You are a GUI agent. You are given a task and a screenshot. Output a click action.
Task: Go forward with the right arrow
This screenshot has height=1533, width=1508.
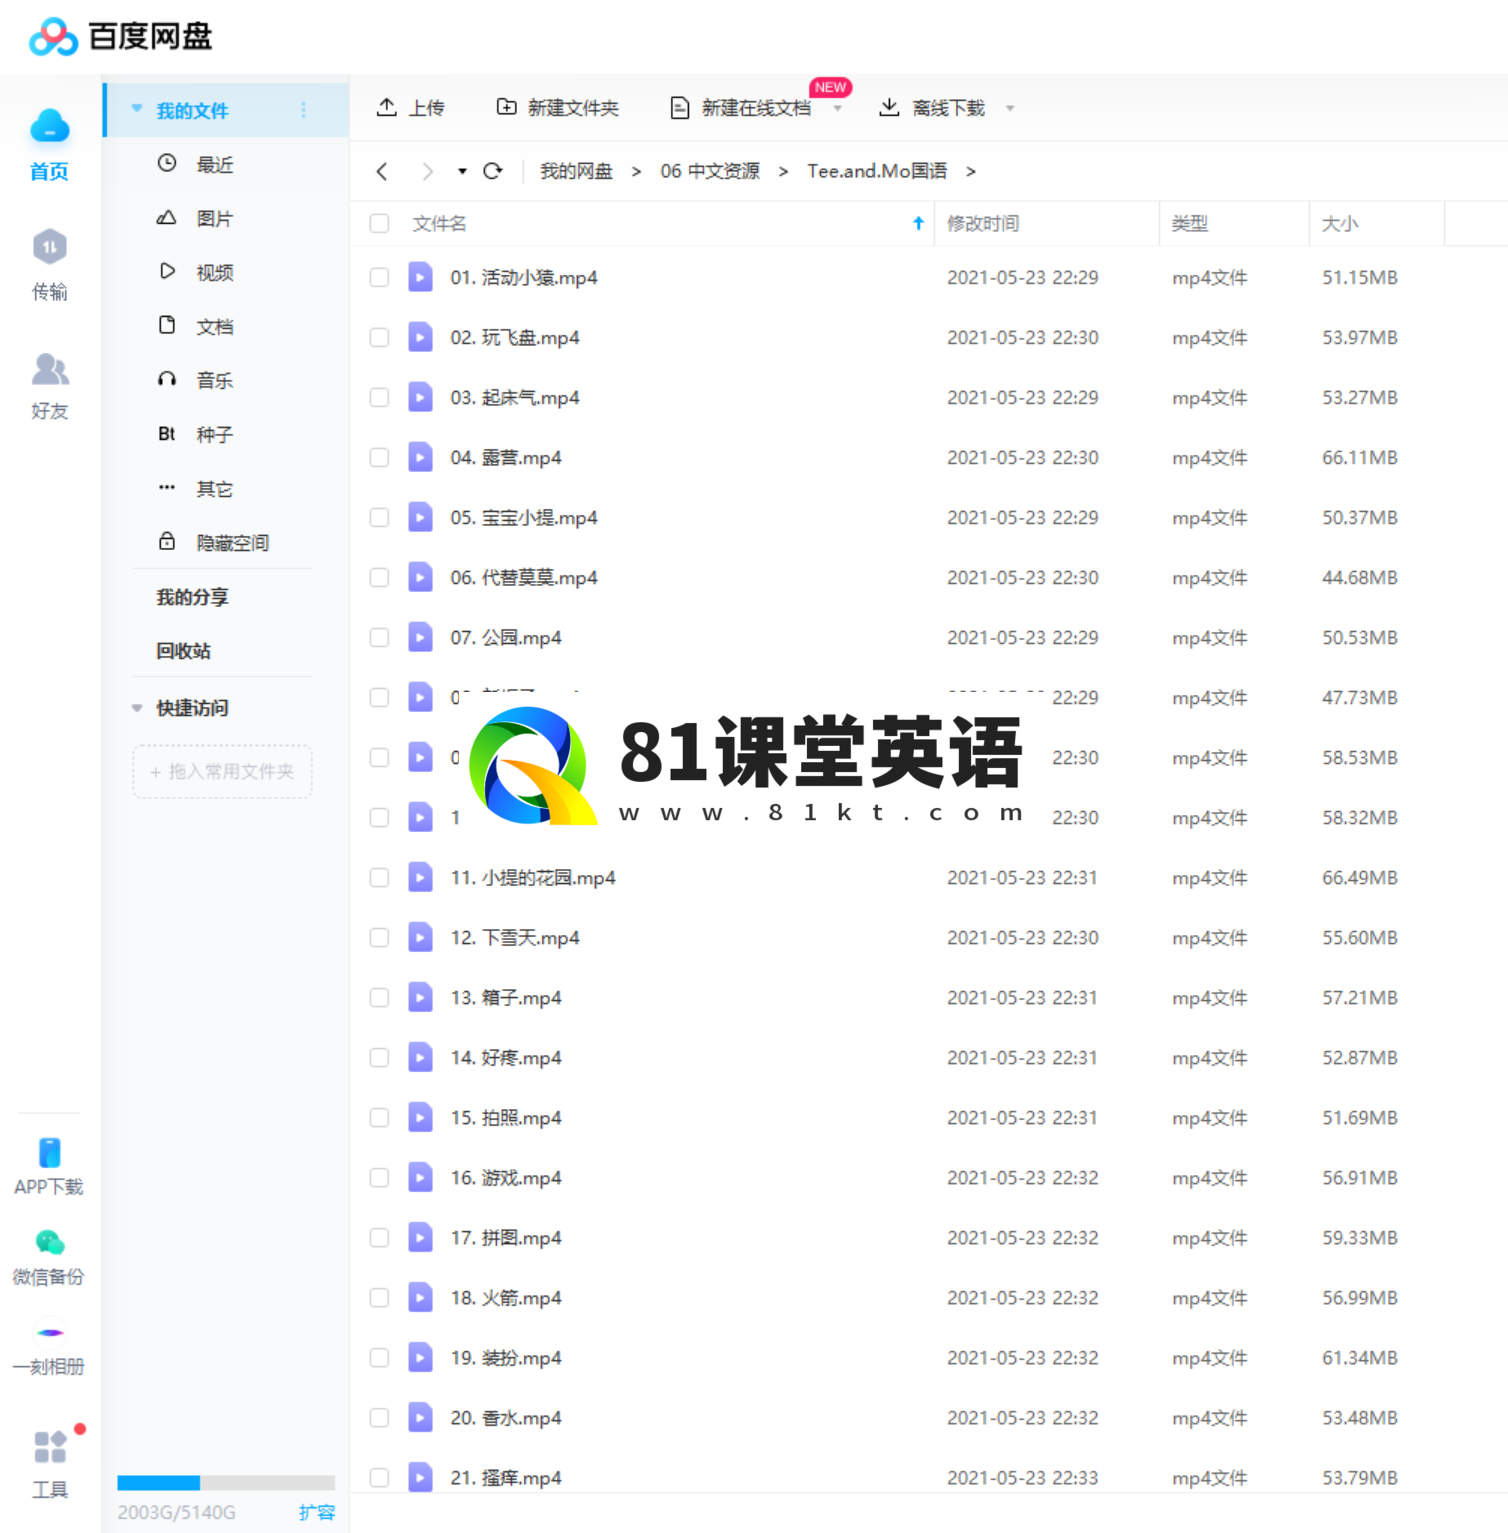pos(427,171)
